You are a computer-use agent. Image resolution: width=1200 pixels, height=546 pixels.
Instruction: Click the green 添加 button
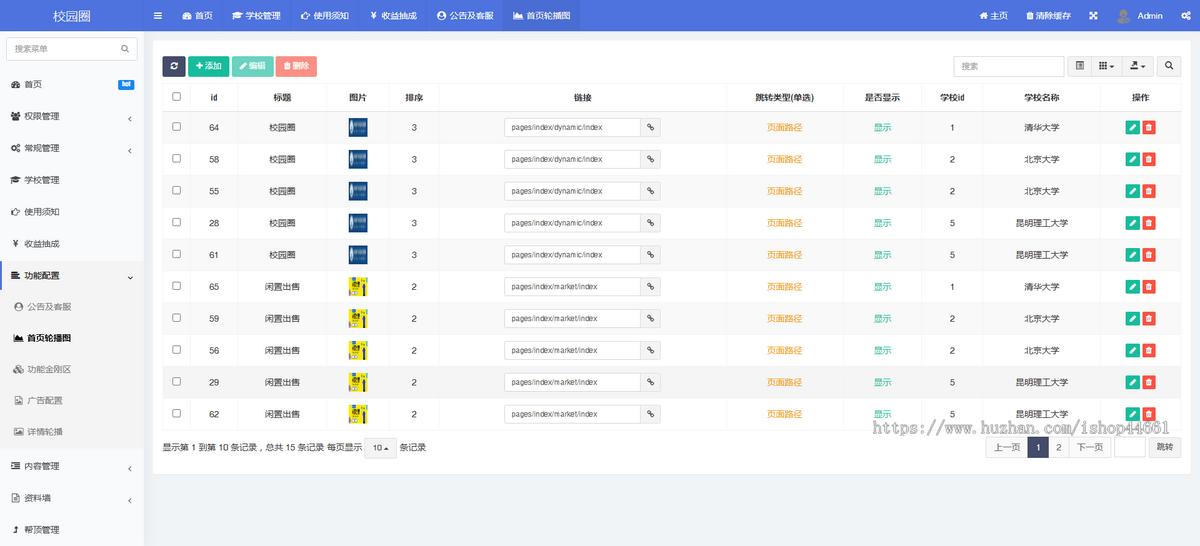[208, 66]
